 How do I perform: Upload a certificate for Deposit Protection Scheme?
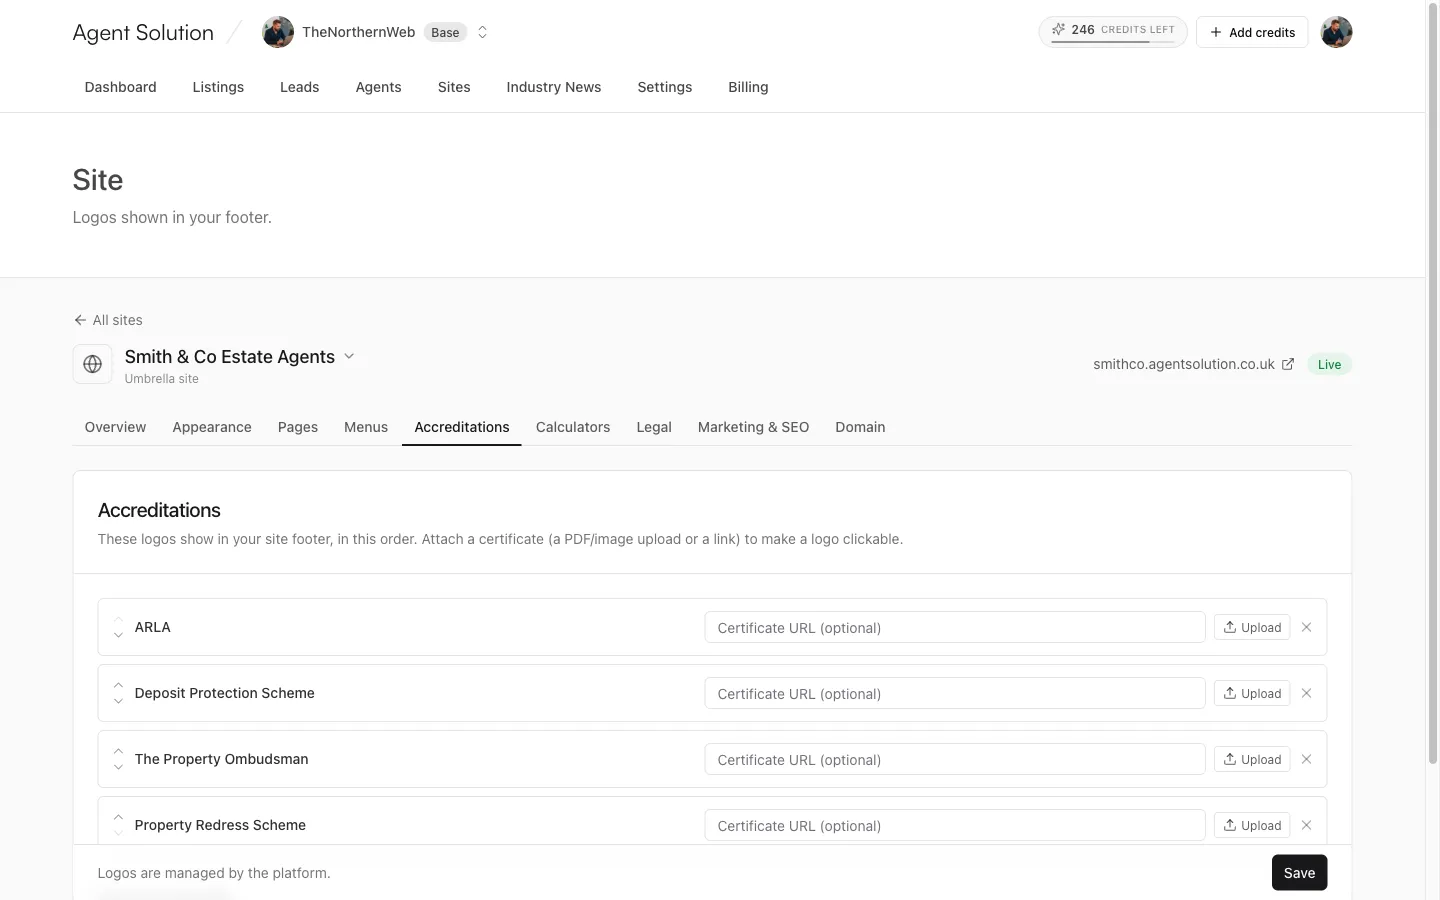click(x=1252, y=693)
